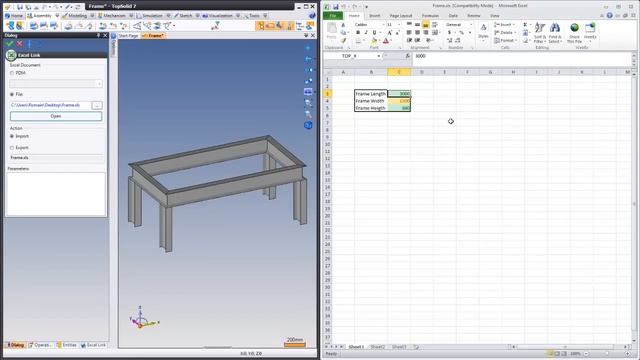
Task: Click the Excel Link command icon in dialog header
Action: point(11,55)
